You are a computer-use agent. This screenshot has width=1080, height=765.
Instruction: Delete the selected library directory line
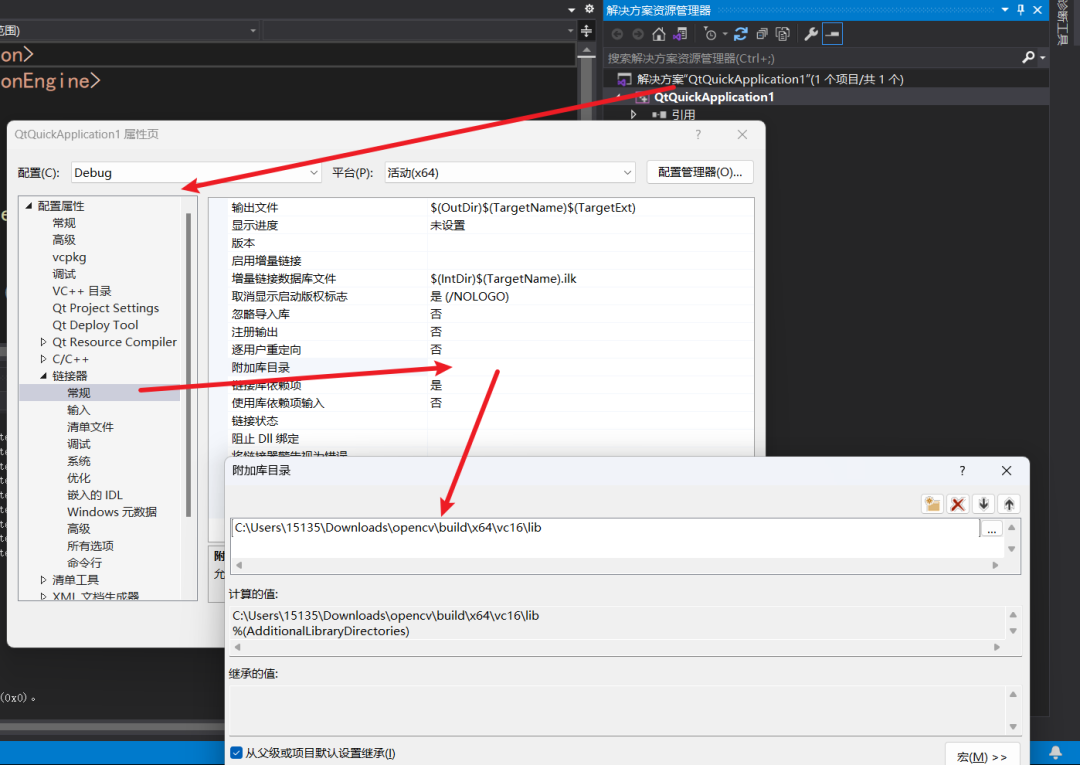[958, 504]
